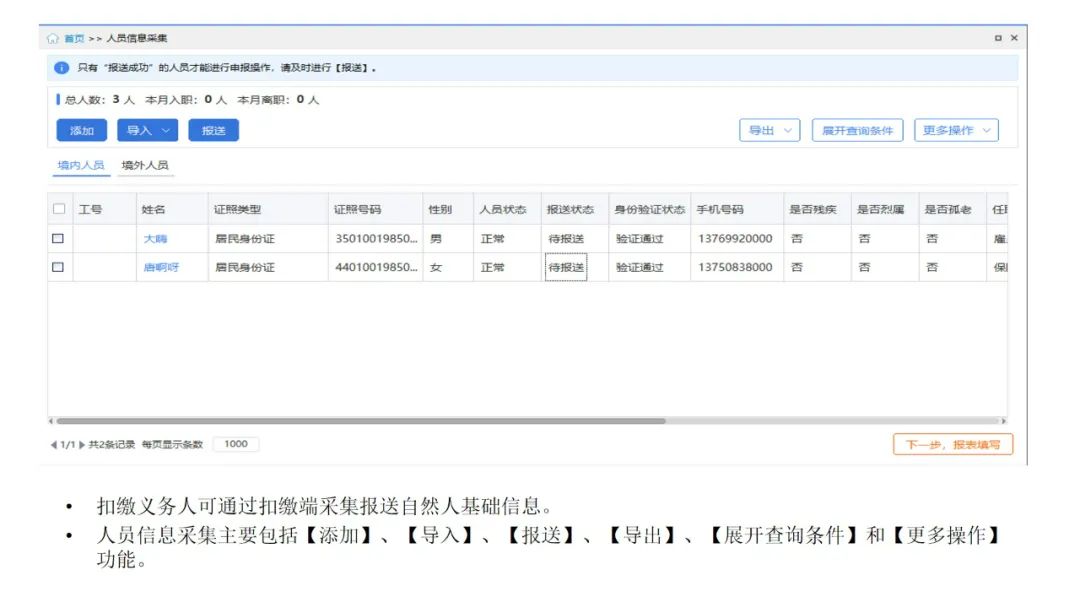Click the 添加 button
This screenshot has width=1080, height=608.
pyautogui.click(x=81, y=130)
